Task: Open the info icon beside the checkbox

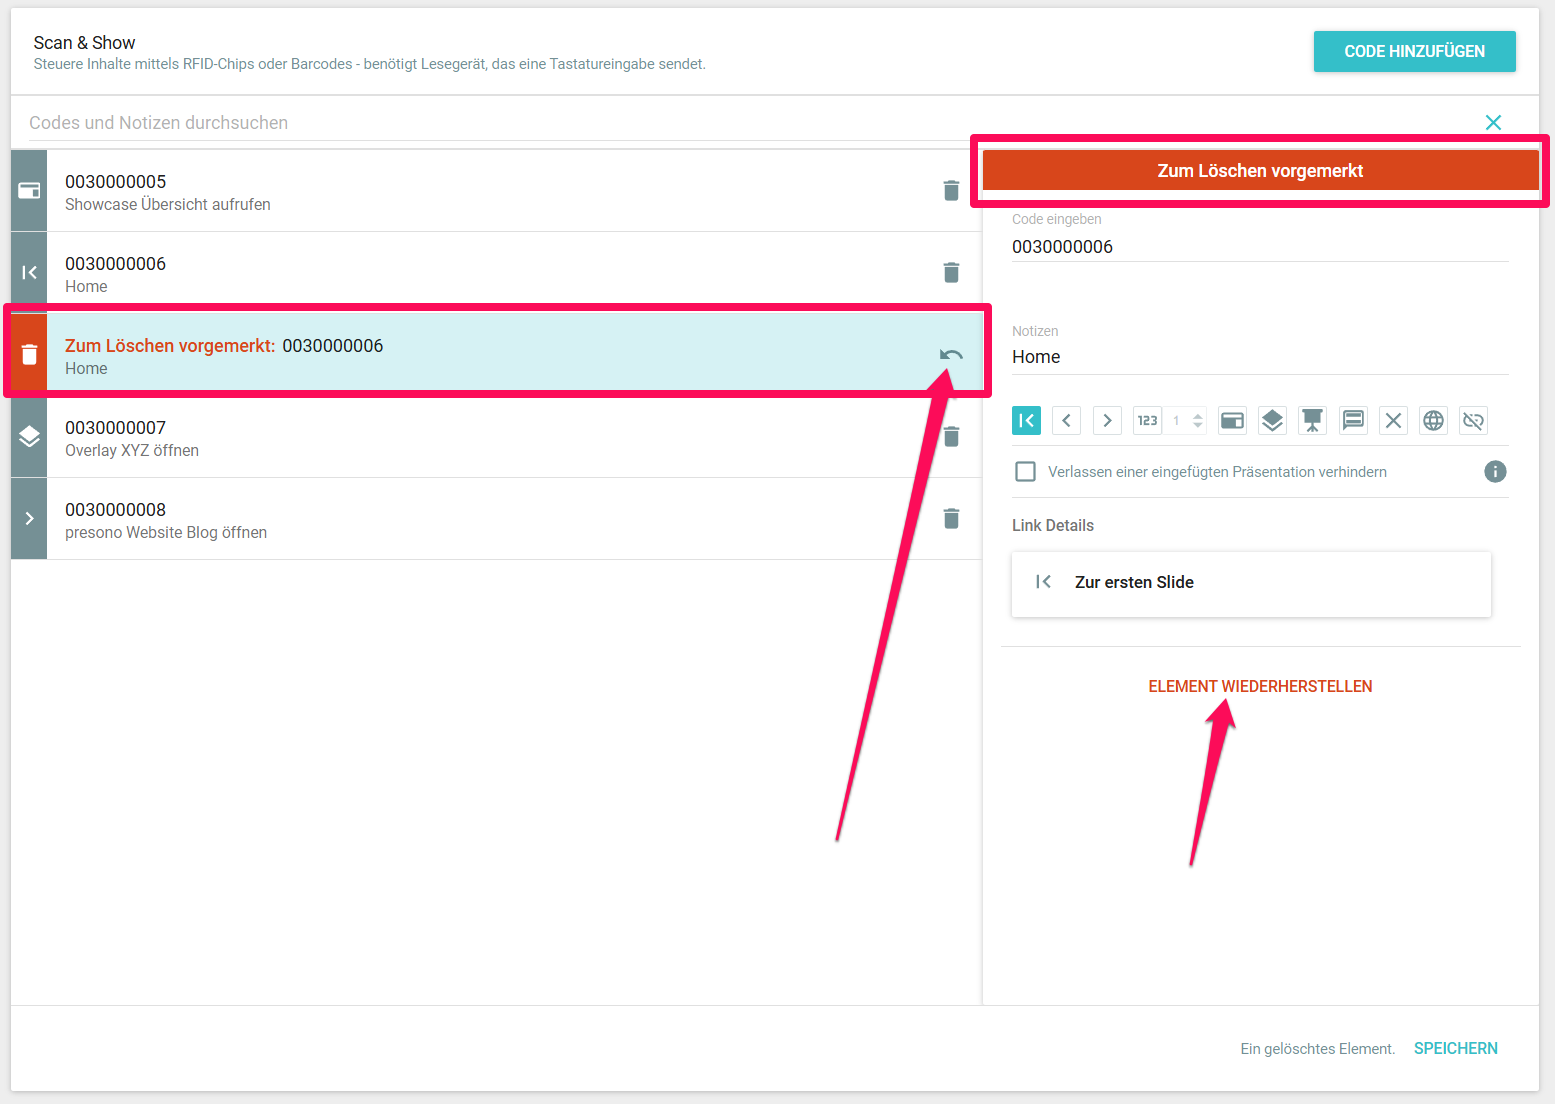Action: click(1495, 472)
